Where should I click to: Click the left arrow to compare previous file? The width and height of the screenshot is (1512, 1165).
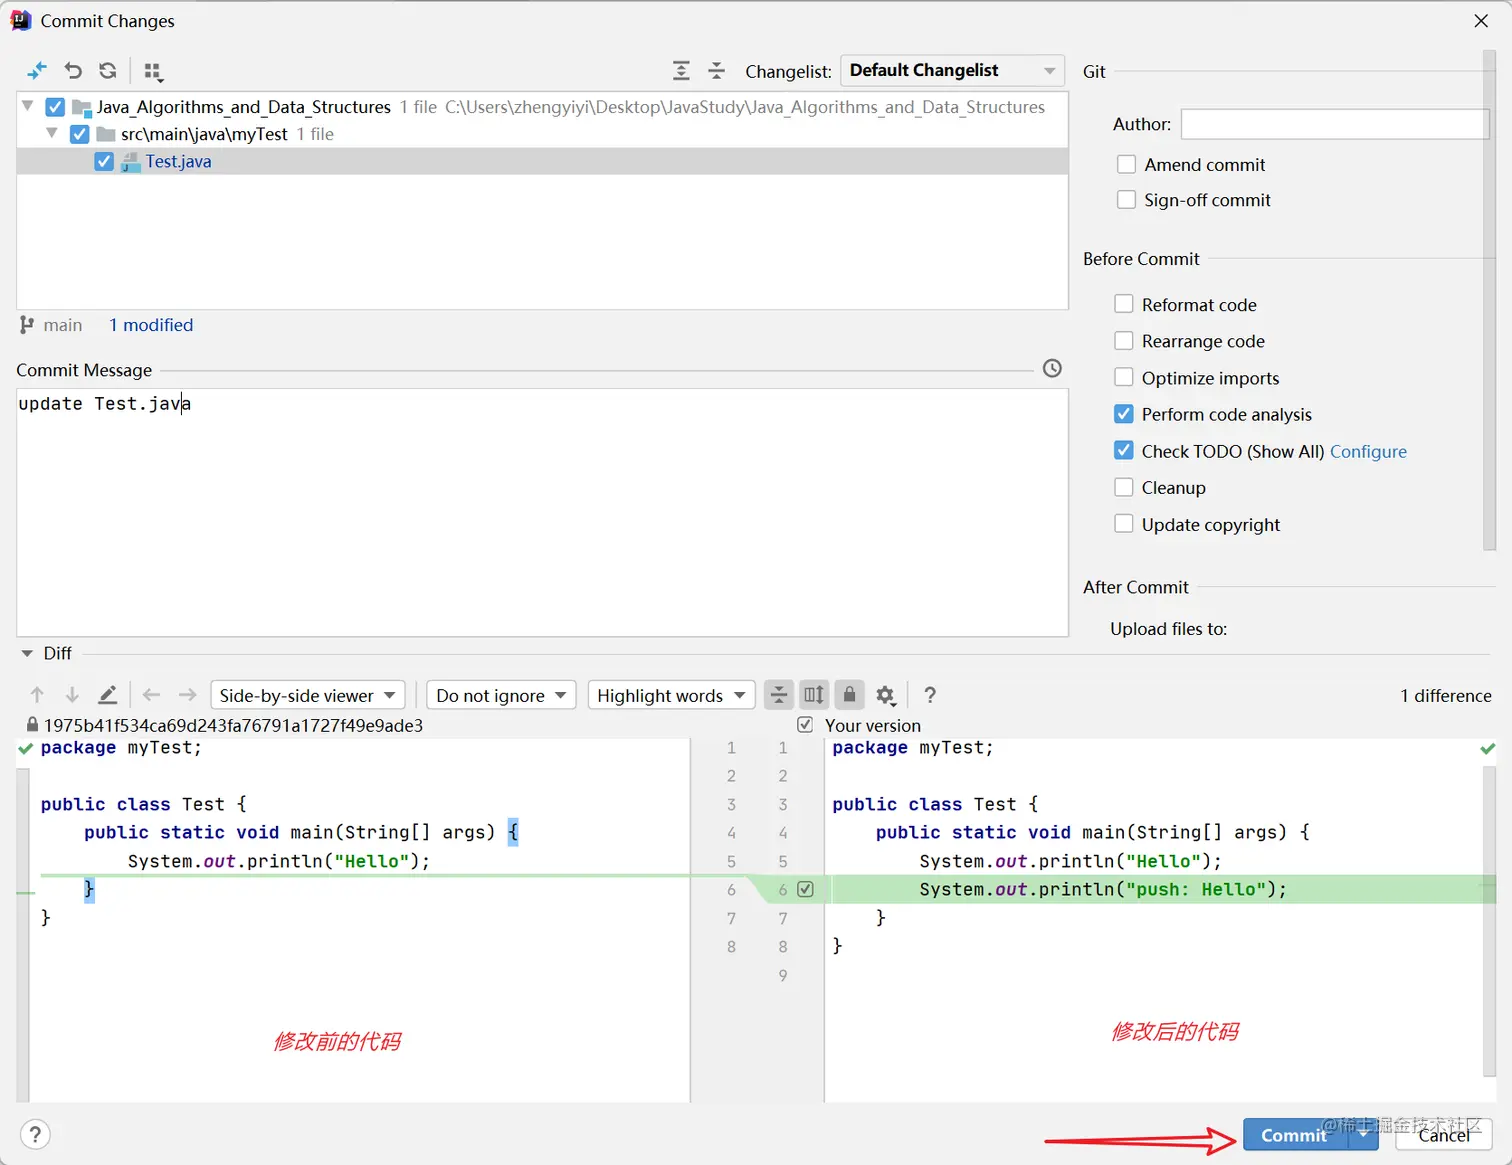152,695
